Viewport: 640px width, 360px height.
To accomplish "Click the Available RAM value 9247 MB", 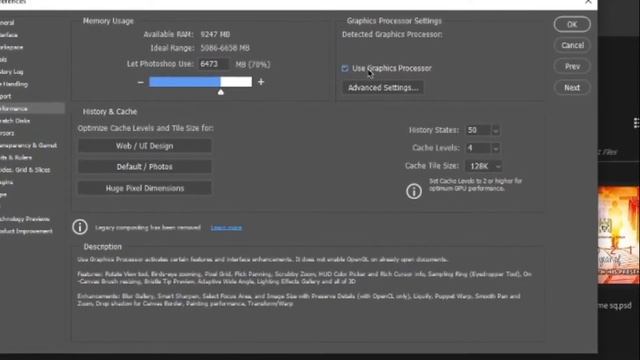I will [x=215, y=35].
